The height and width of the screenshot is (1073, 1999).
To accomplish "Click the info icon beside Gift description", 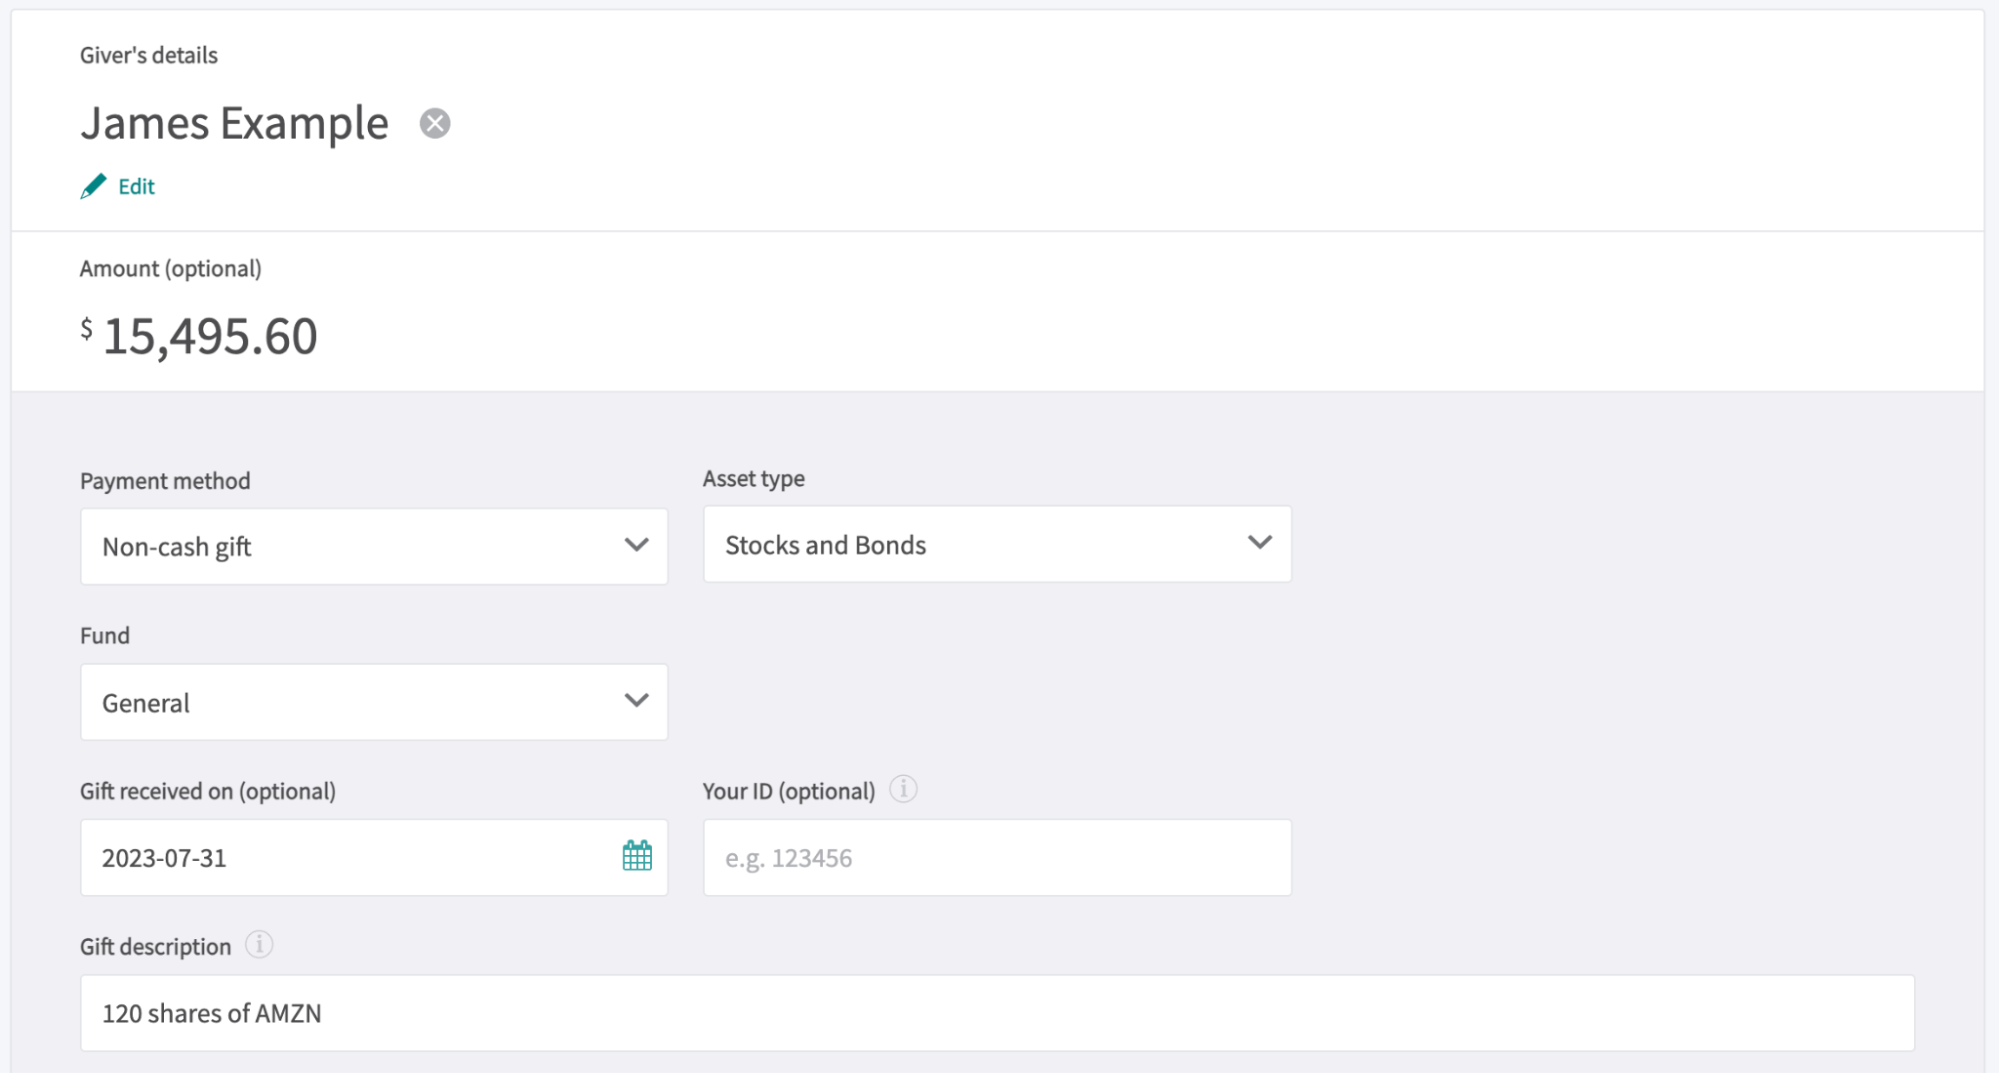I will point(258,944).
